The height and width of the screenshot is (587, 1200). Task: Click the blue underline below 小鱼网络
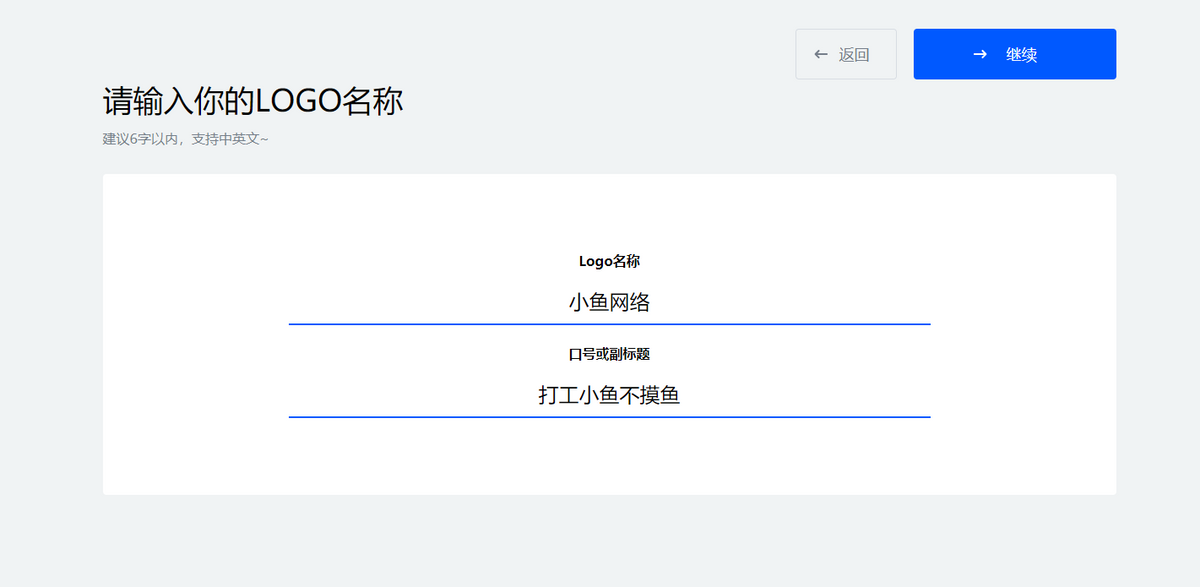coord(609,324)
